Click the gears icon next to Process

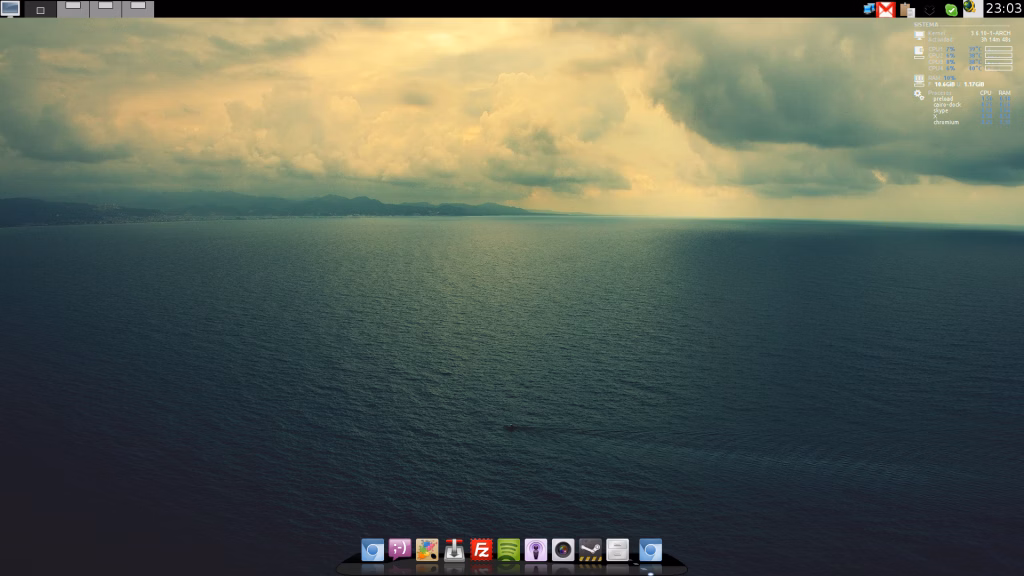click(x=919, y=95)
